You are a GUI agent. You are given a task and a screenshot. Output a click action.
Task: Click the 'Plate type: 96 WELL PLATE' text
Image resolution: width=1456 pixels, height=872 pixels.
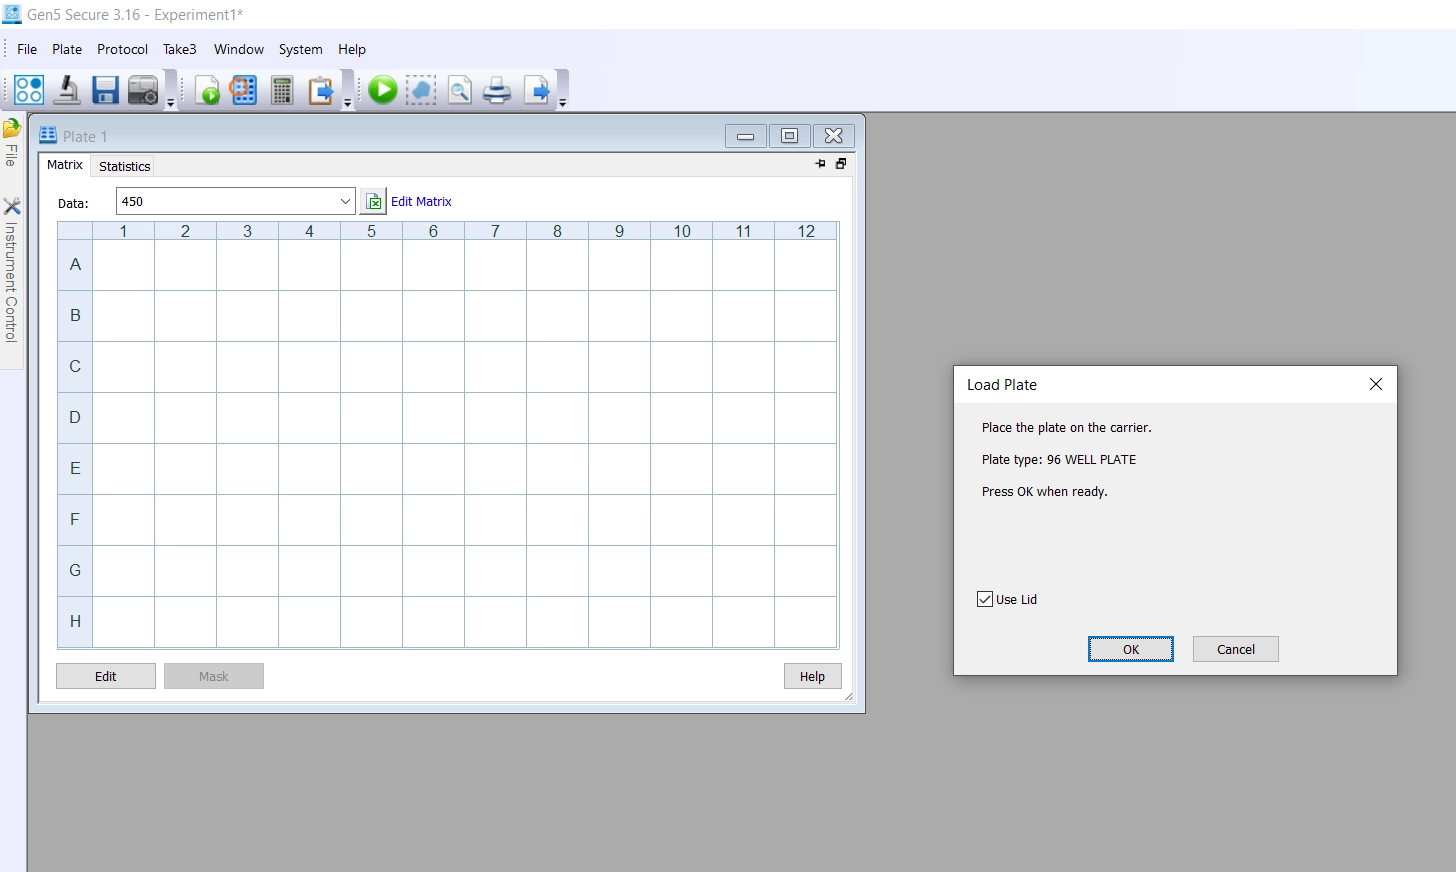[x=1059, y=459]
